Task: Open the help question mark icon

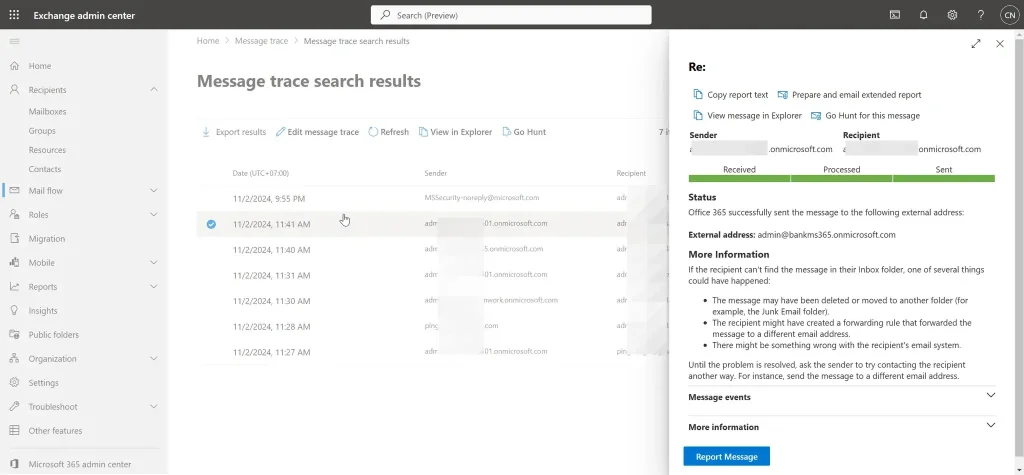Action: click(981, 15)
